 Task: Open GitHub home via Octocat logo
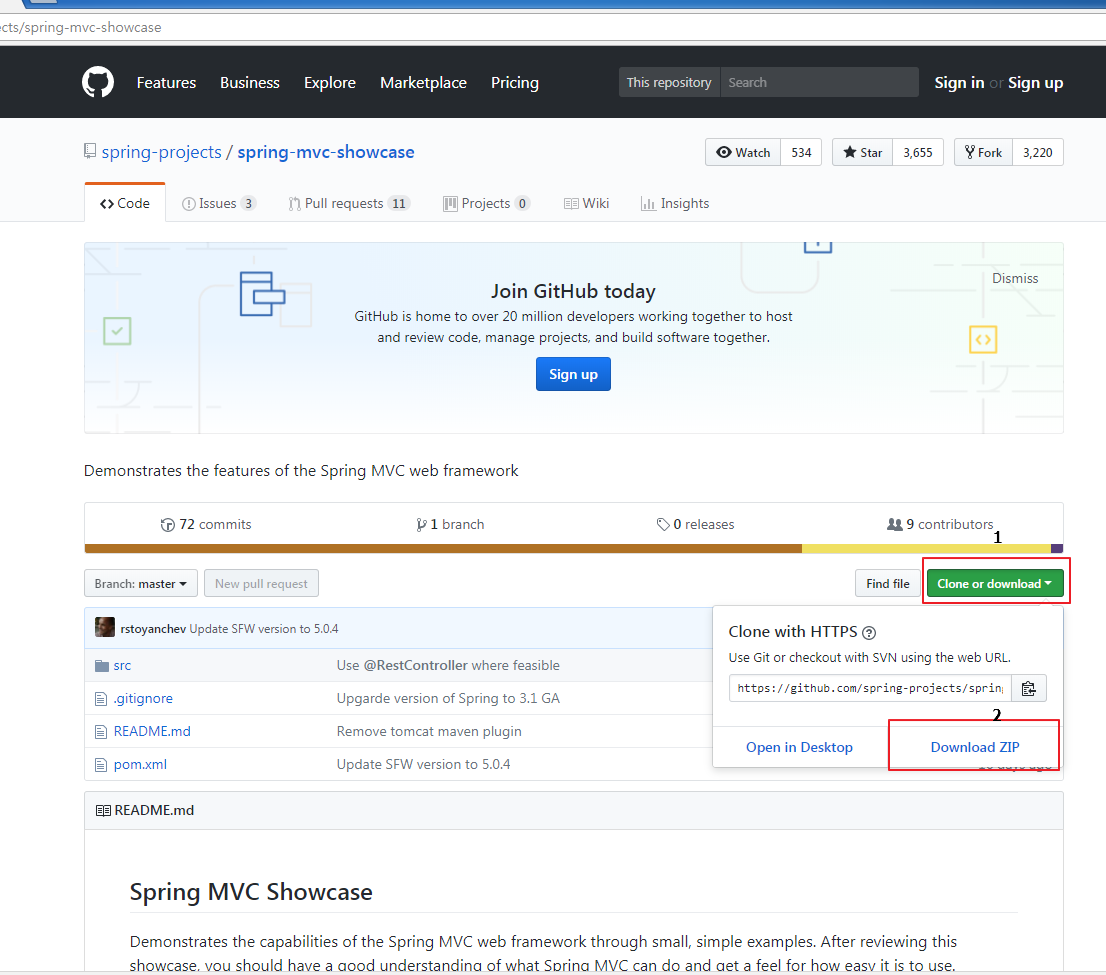coord(97,83)
